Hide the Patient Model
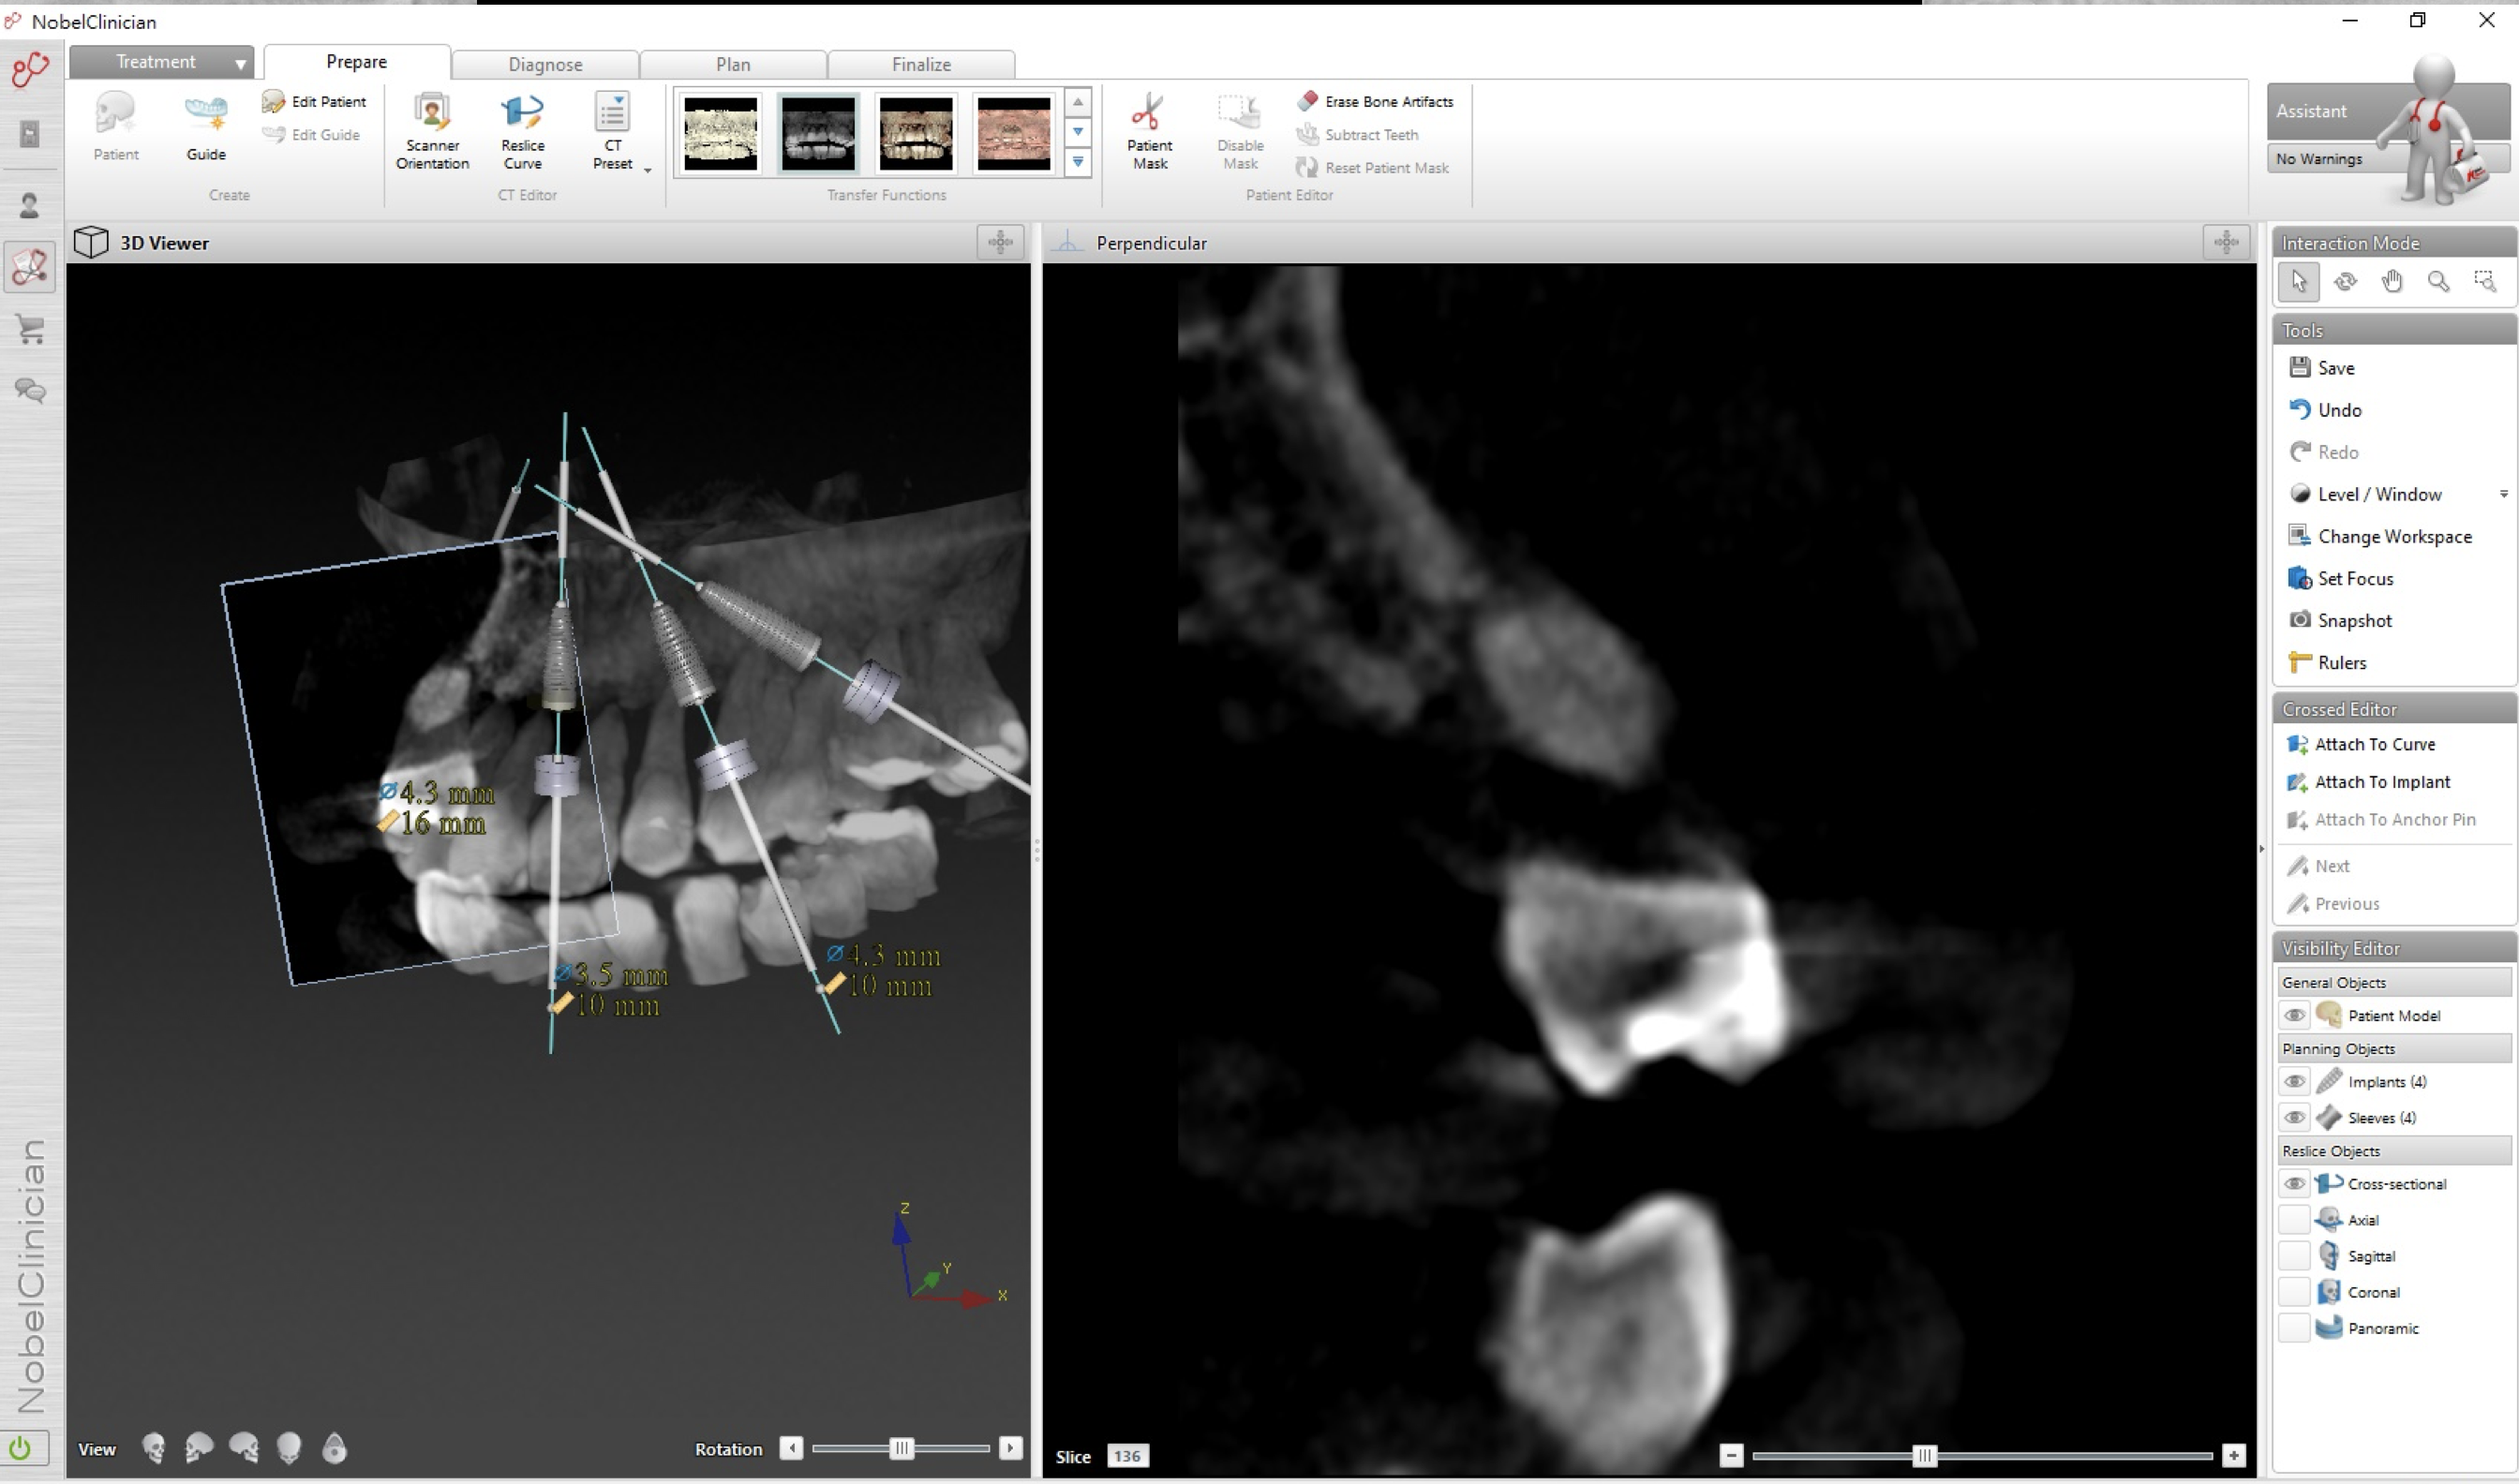This screenshot has width=2519, height=1484. coord(2294,1015)
